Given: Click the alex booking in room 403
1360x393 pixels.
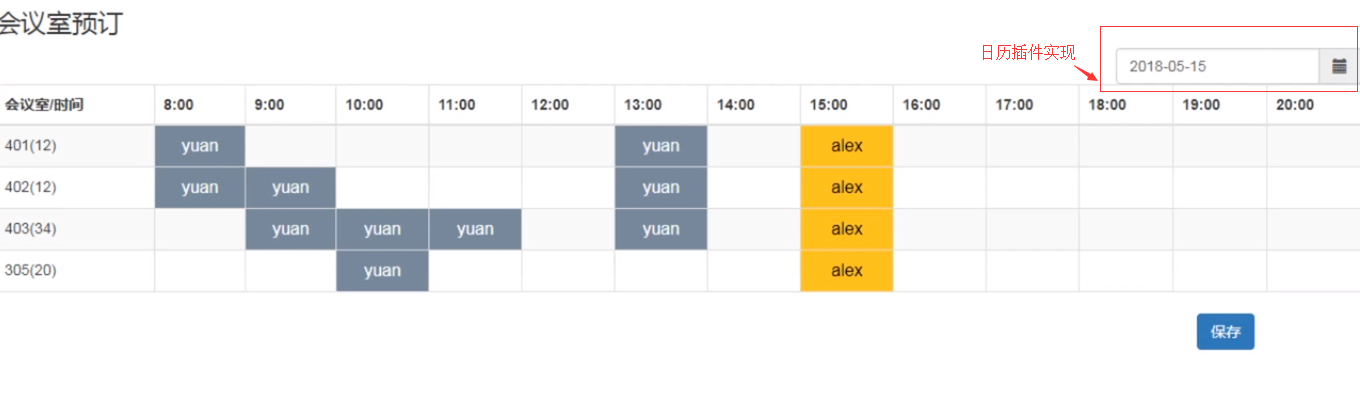Looking at the screenshot, I should pyautogui.click(x=847, y=230).
